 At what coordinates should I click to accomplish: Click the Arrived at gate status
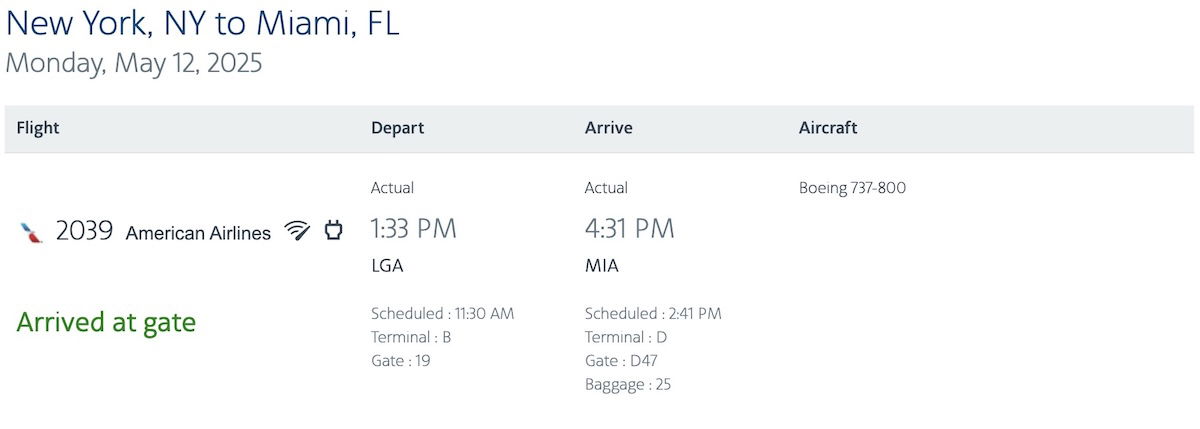click(x=106, y=322)
